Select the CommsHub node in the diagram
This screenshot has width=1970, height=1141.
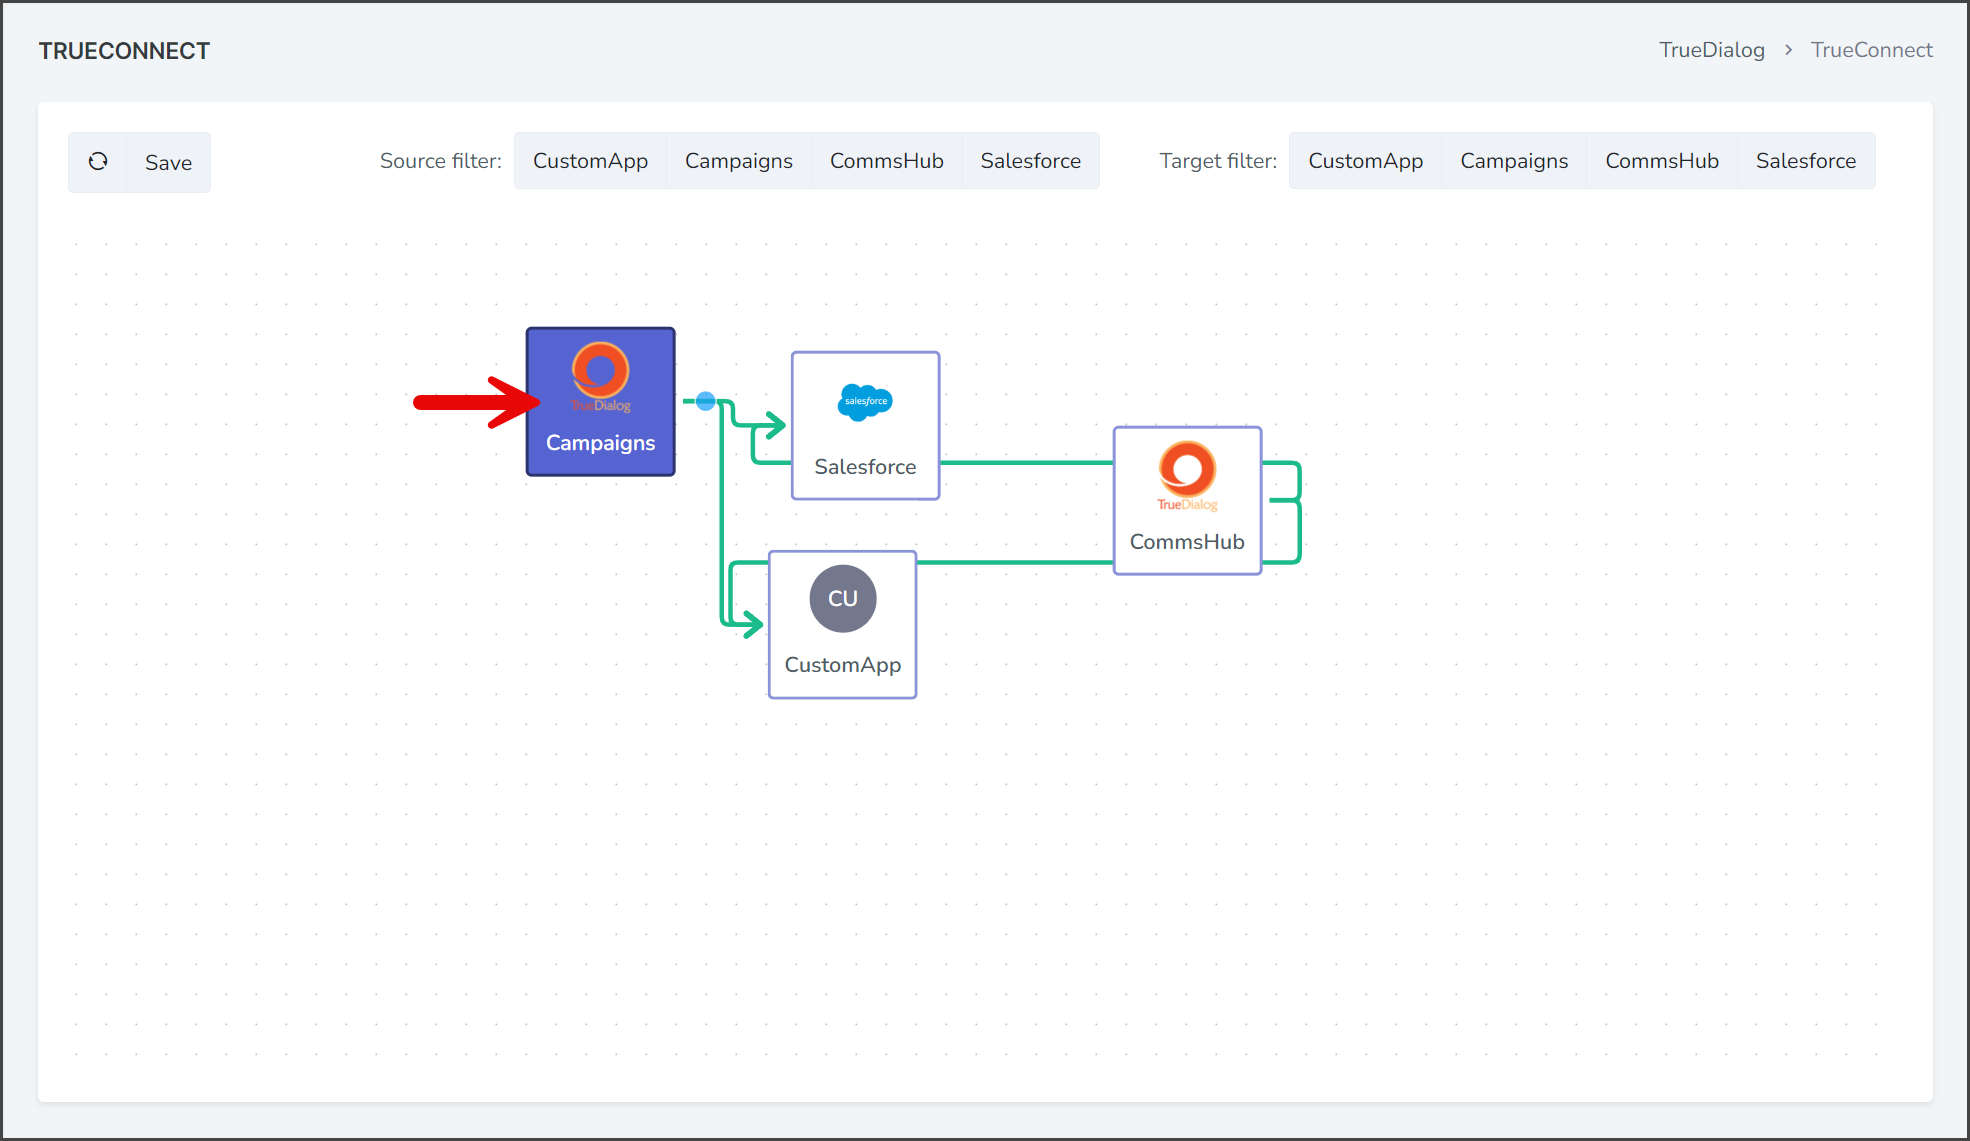coord(1188,500)
